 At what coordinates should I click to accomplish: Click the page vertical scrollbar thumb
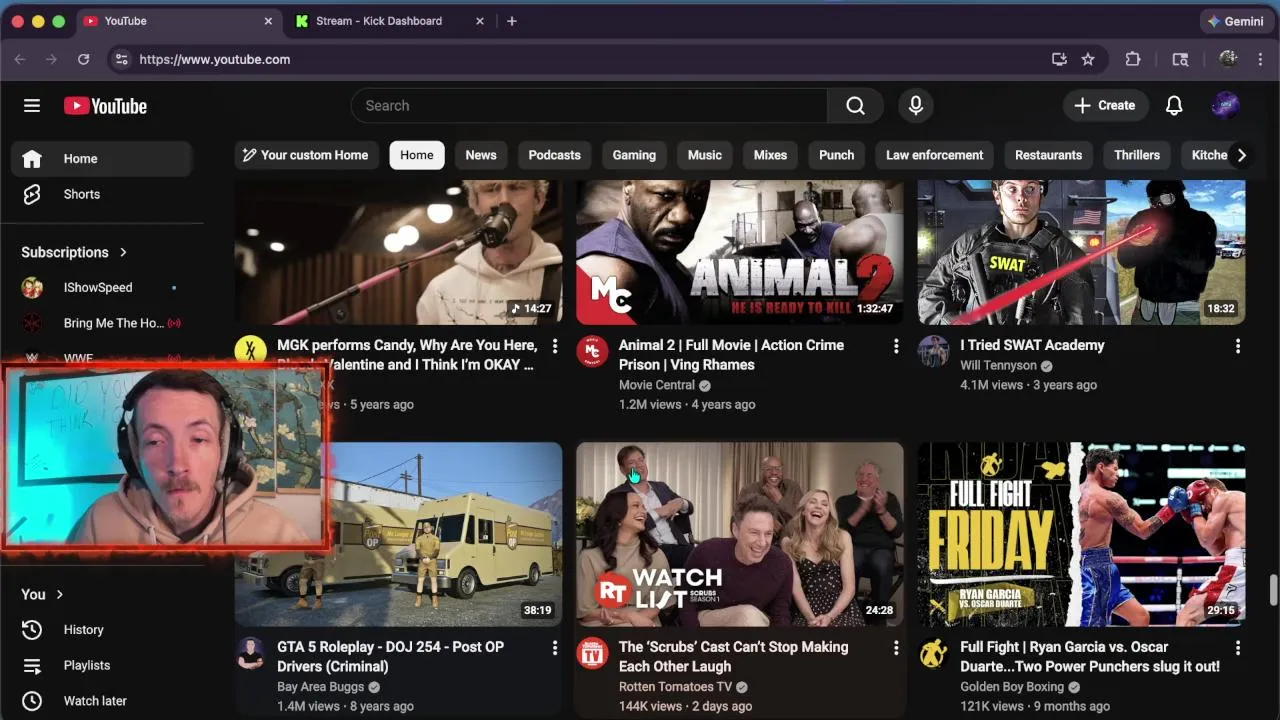[1273, 590]
